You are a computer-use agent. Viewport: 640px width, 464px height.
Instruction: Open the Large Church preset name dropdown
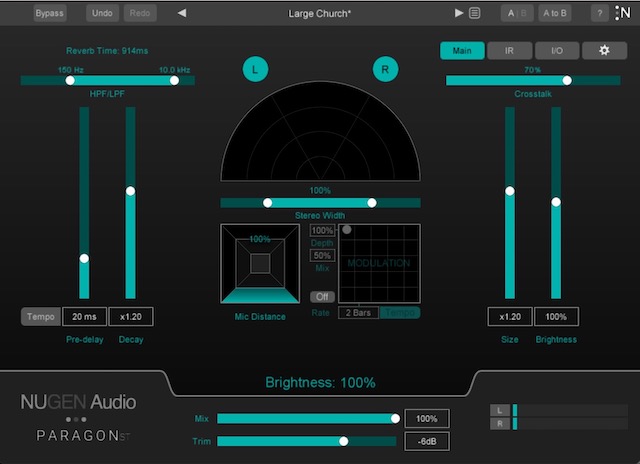point(320,14)
